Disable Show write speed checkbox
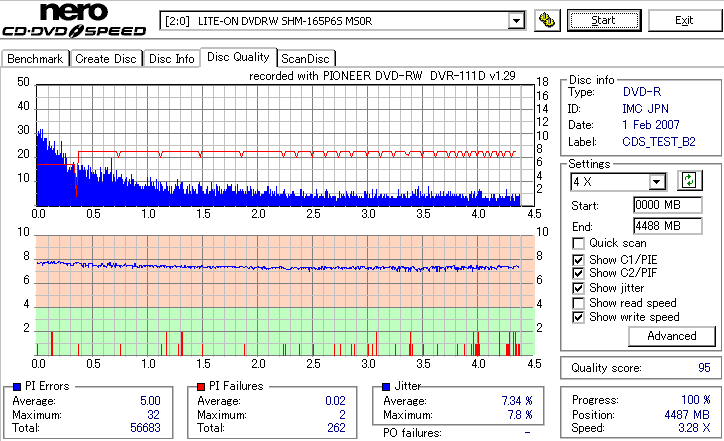724x441 pixels. coord(578,318)
